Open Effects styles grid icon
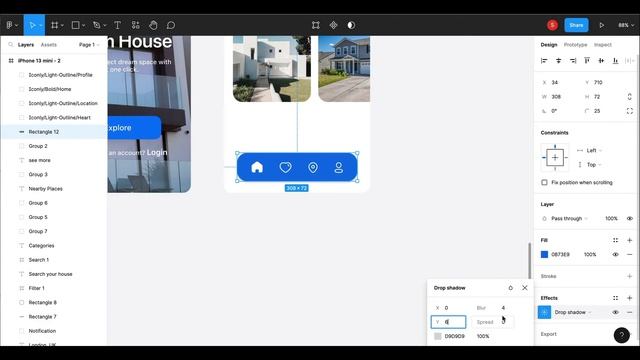640x360 pixels. pyautogui.click(x=616, y=298)
